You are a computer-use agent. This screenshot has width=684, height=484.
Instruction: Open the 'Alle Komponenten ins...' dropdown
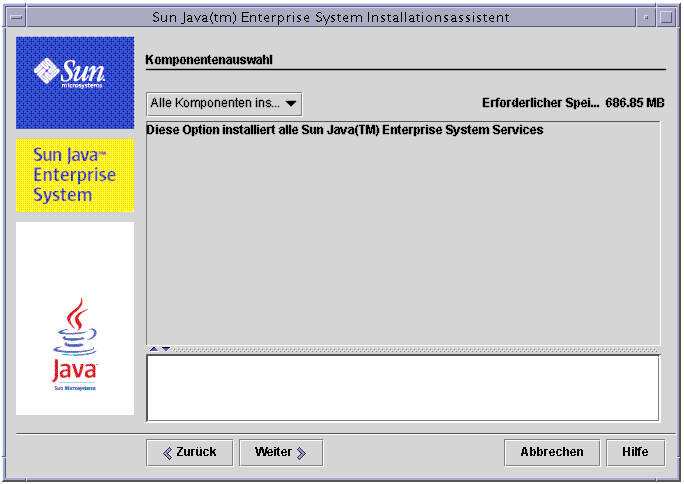pos(224,104)
